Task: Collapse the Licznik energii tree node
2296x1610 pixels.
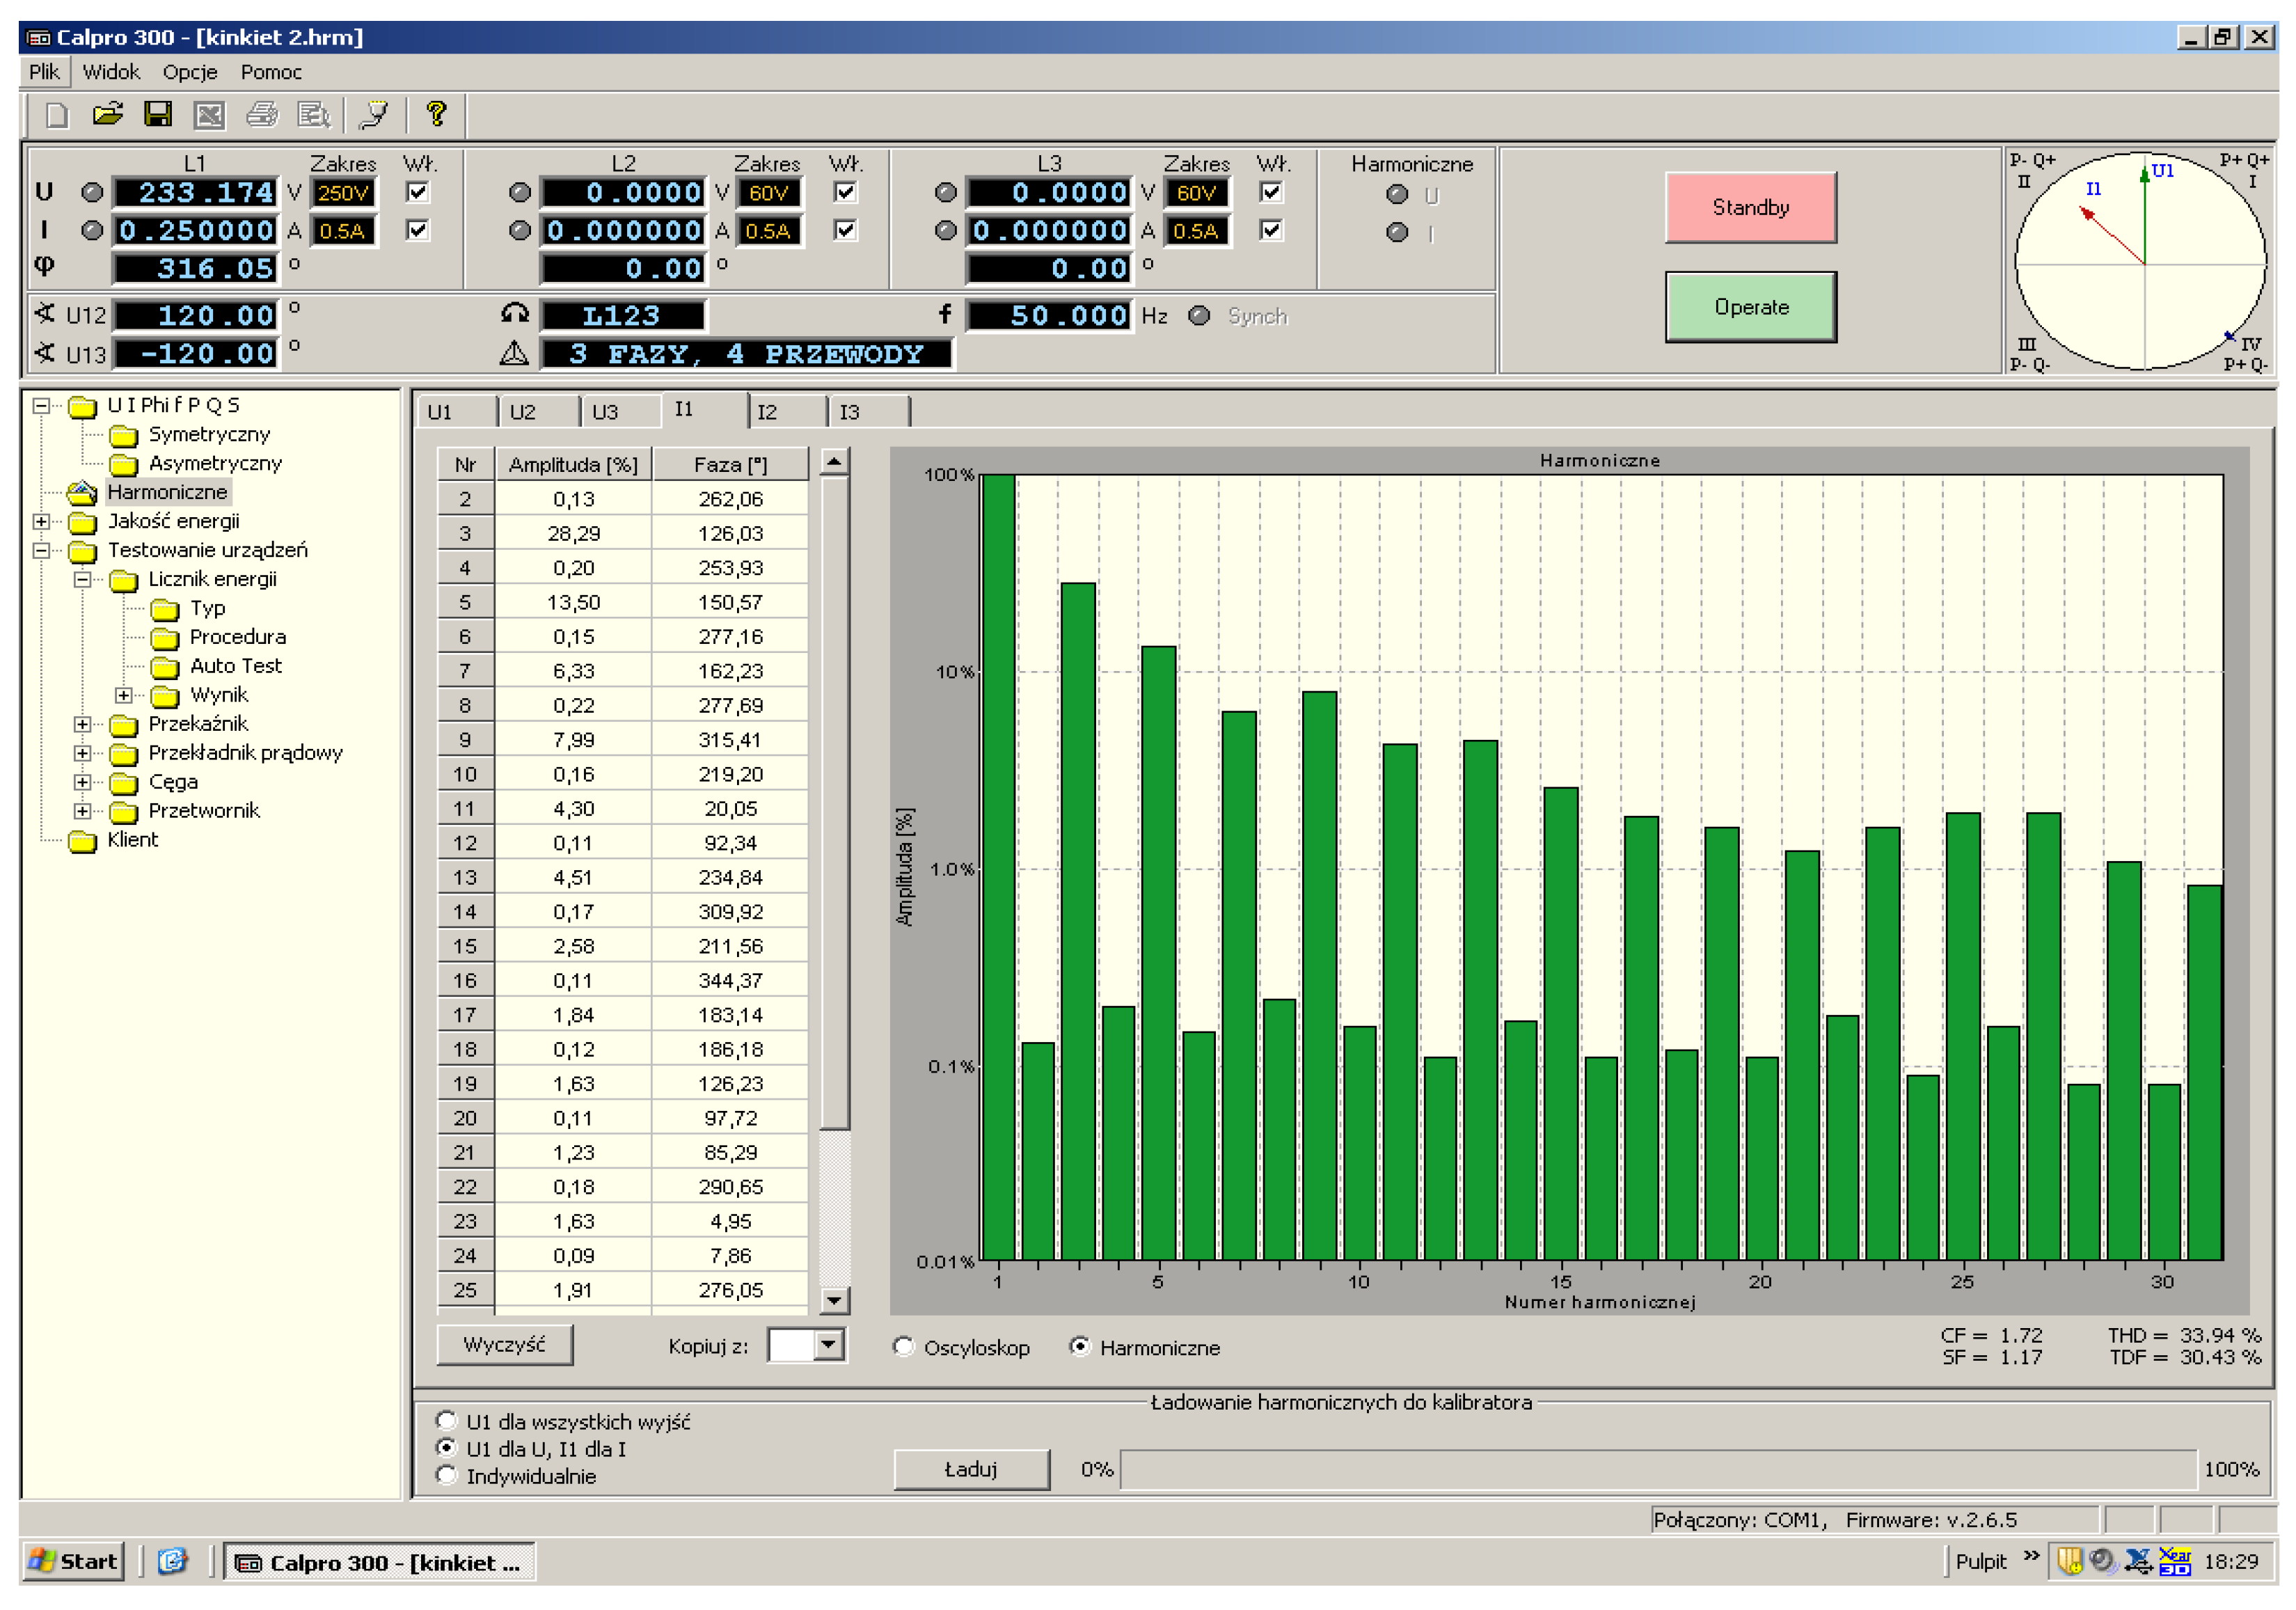Action: 83,579
